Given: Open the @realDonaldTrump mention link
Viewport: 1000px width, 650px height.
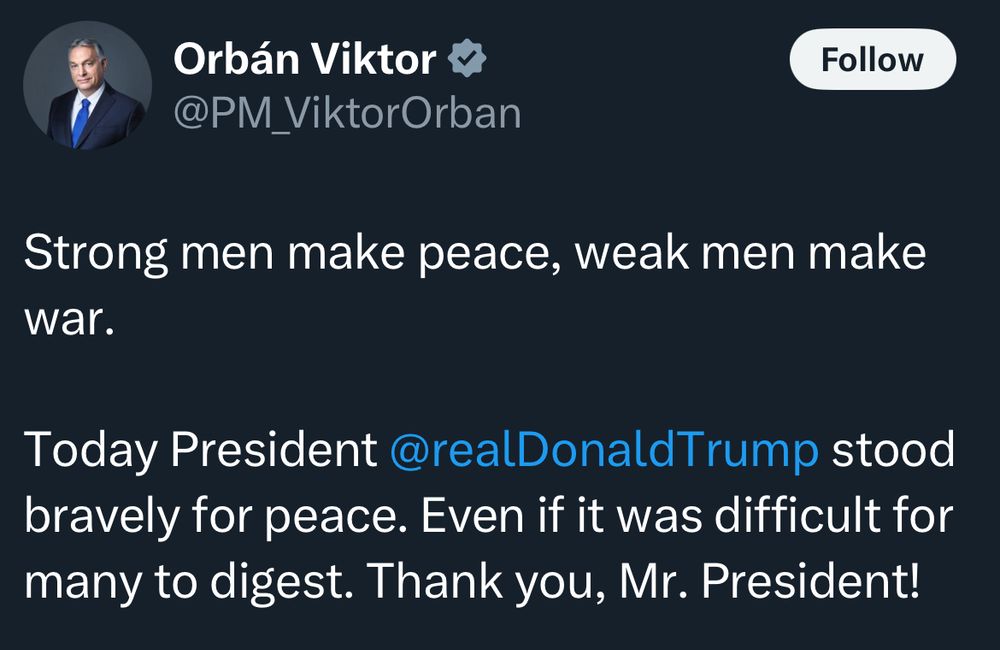Looking at the screenshot, I should tap(603, 450).
